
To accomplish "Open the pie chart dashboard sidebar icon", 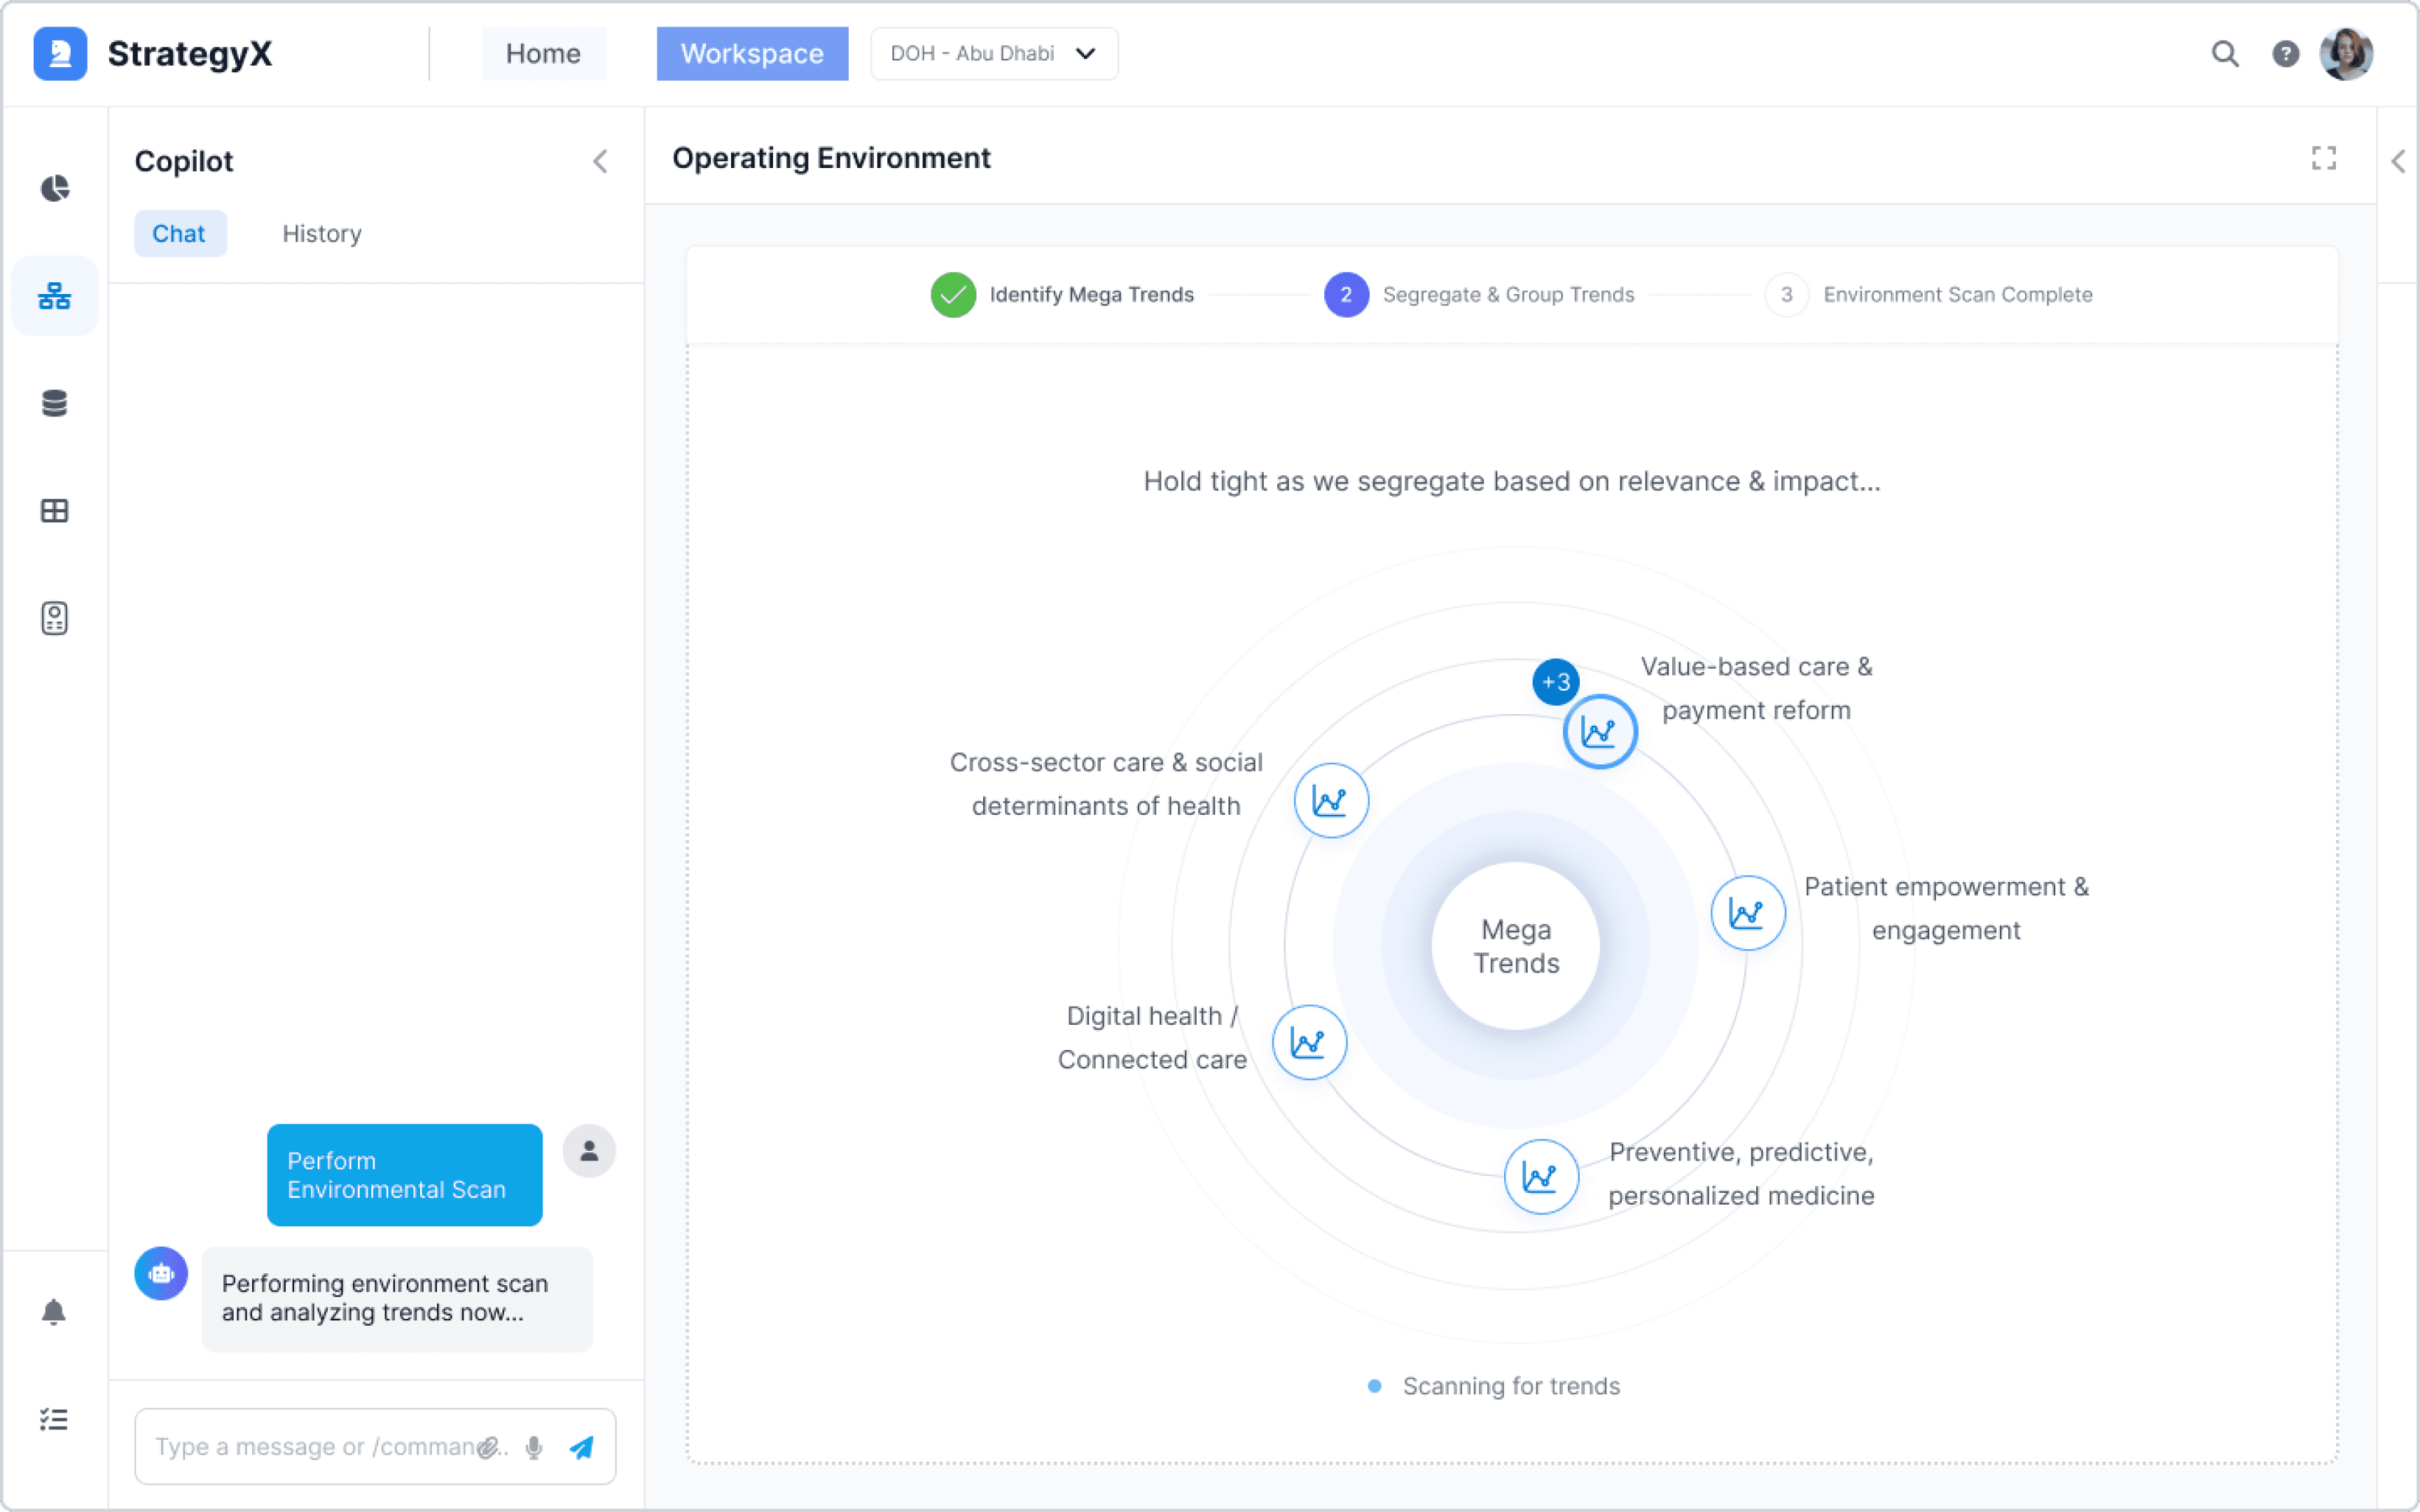I will (55, 188).
